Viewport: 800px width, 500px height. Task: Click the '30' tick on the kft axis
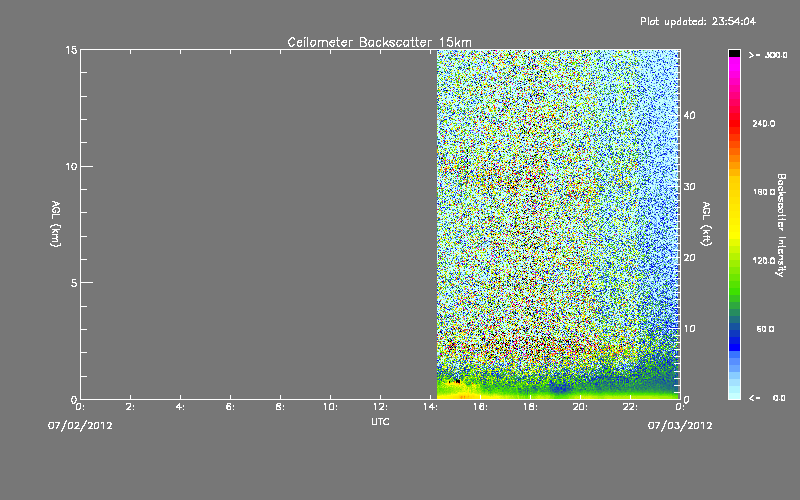click(689, 186)
